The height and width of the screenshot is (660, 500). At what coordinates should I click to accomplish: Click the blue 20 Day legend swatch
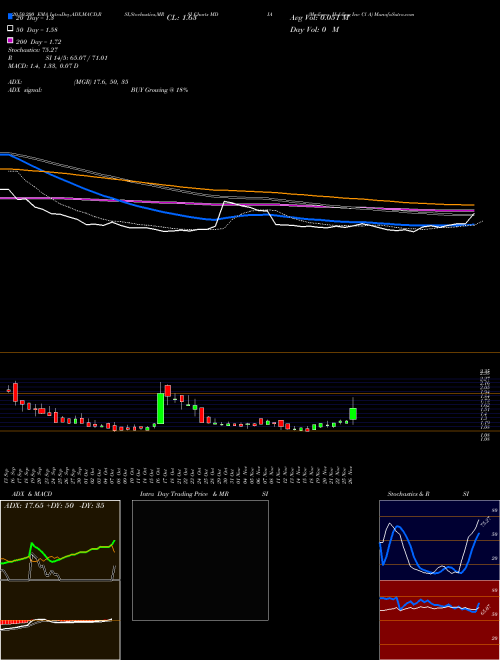point(10,16)
